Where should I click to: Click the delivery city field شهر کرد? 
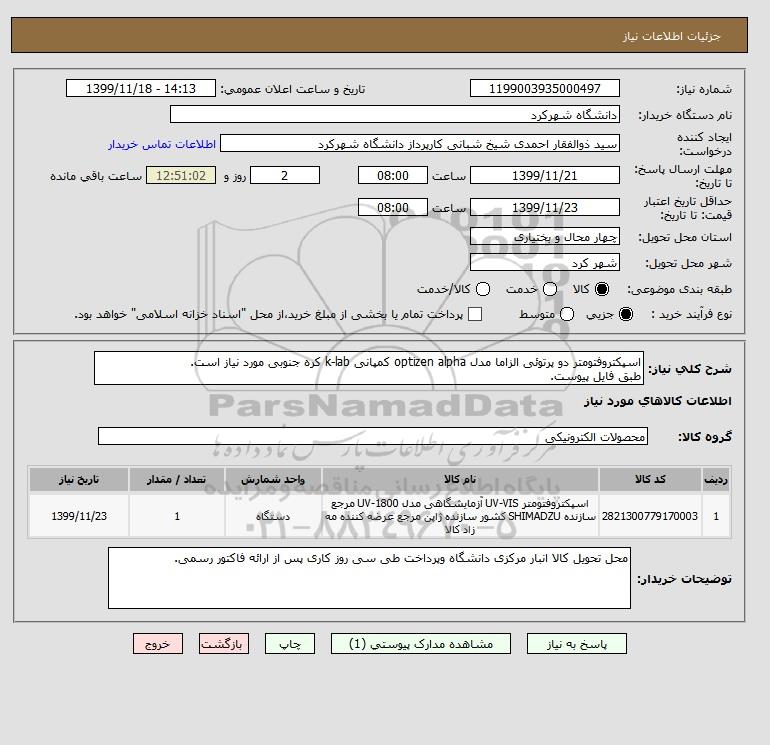[x=545, y=263]
